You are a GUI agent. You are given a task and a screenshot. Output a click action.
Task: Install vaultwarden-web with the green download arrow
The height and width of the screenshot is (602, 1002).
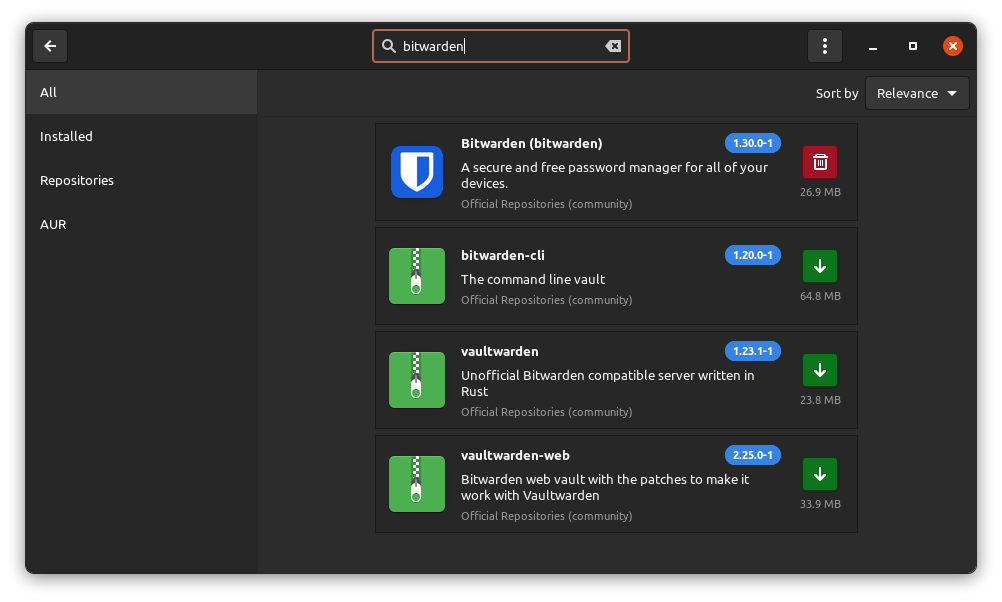tap(820, 474)
